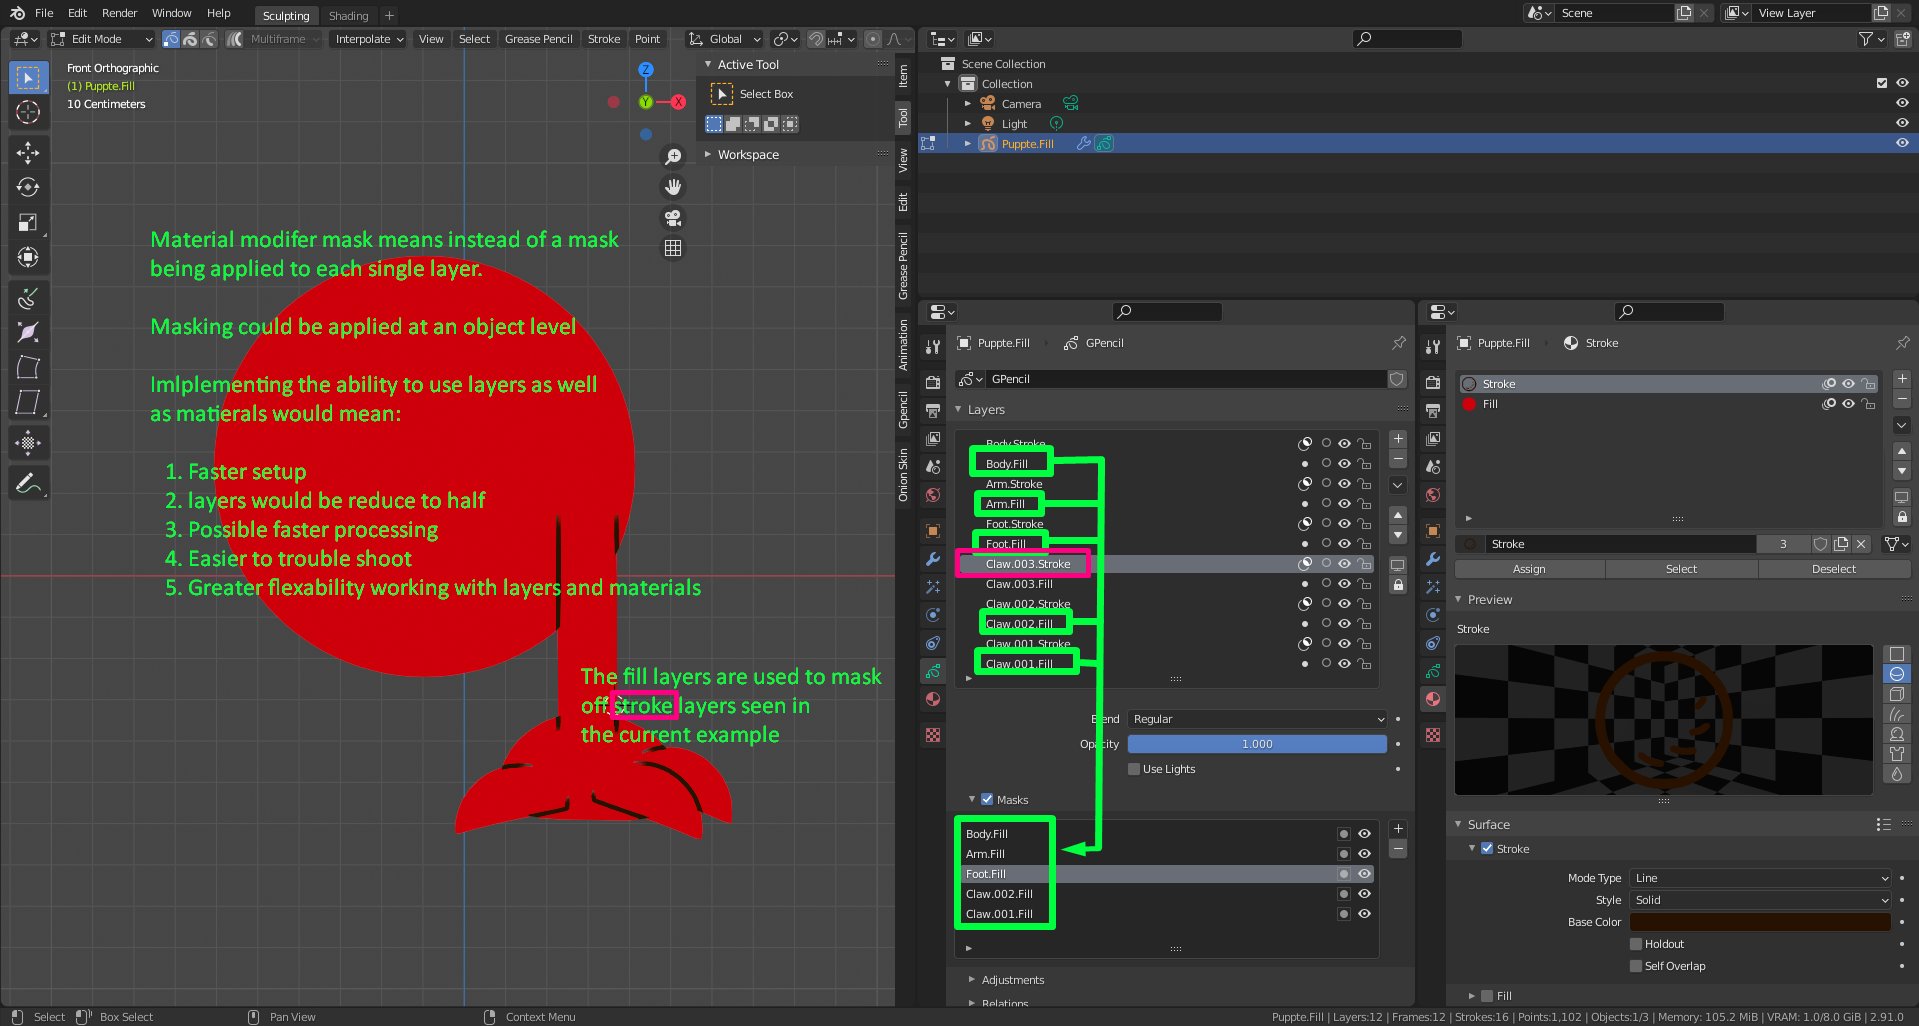Viewport: 1919px width, 1026px height.
Task: Open the Mode Type Line dropdown
Action: click(x=1760, y=878)
